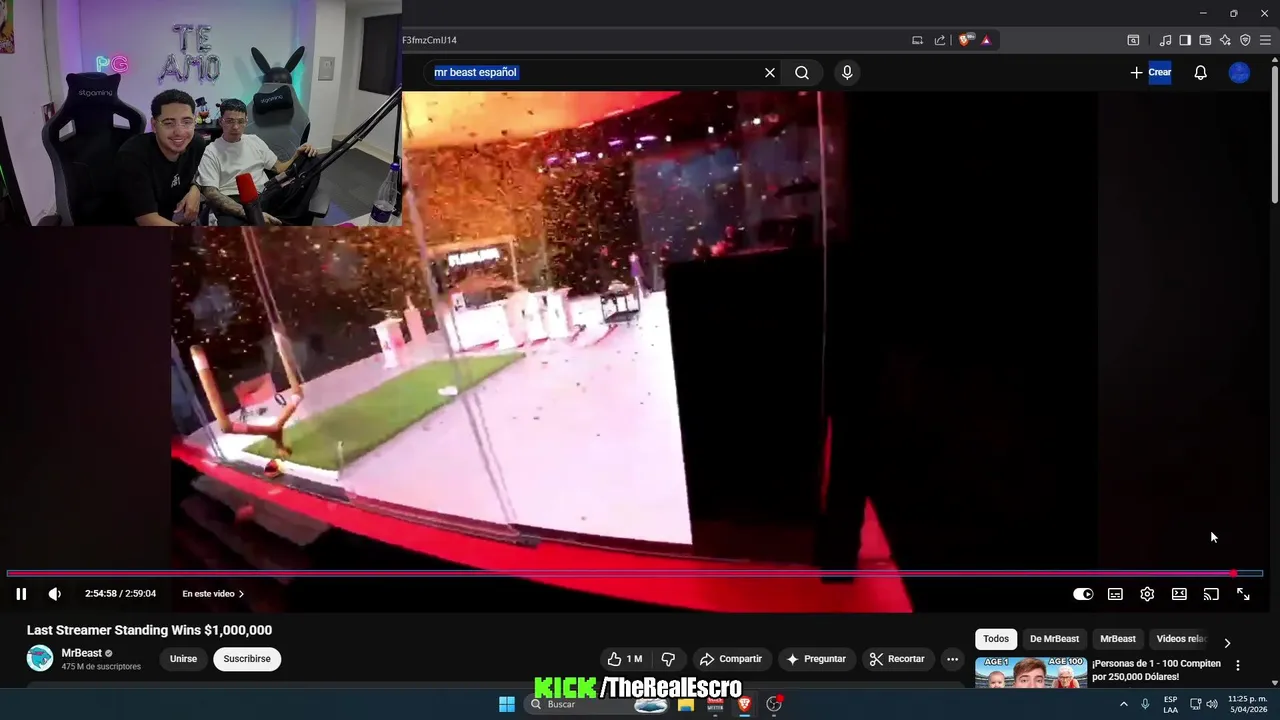The height and width of the screenshot is (720, 1280).
Task: Start voice search with microphone icon
Action: point(847,72)
